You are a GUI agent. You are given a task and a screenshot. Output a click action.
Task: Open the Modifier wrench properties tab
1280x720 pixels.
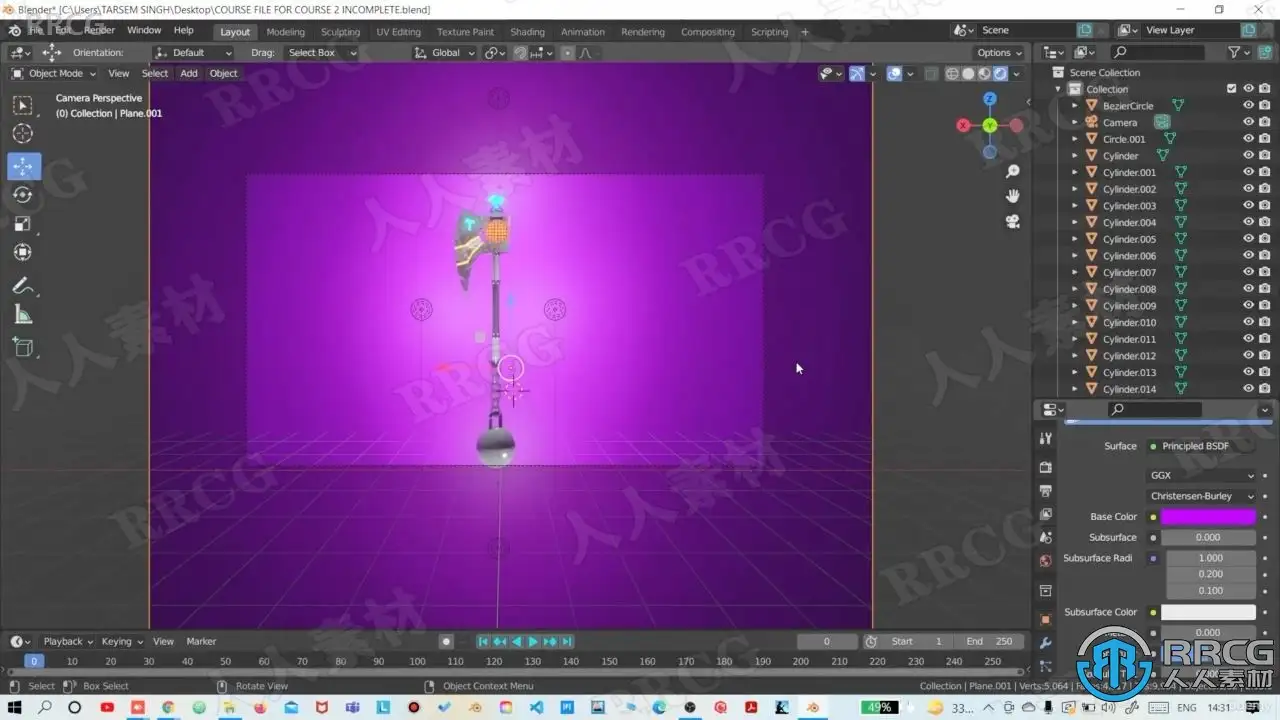point(1045,643)
